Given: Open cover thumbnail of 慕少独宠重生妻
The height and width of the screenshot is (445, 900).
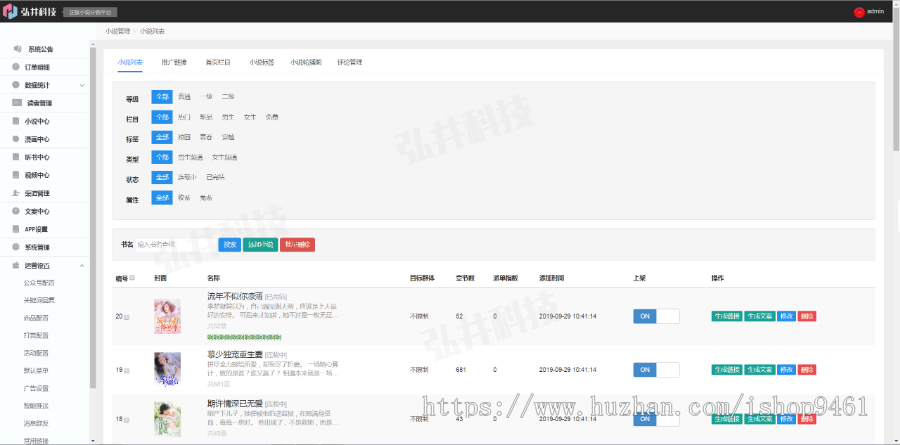Looking at the screenshot, I should tap(167, 369).
